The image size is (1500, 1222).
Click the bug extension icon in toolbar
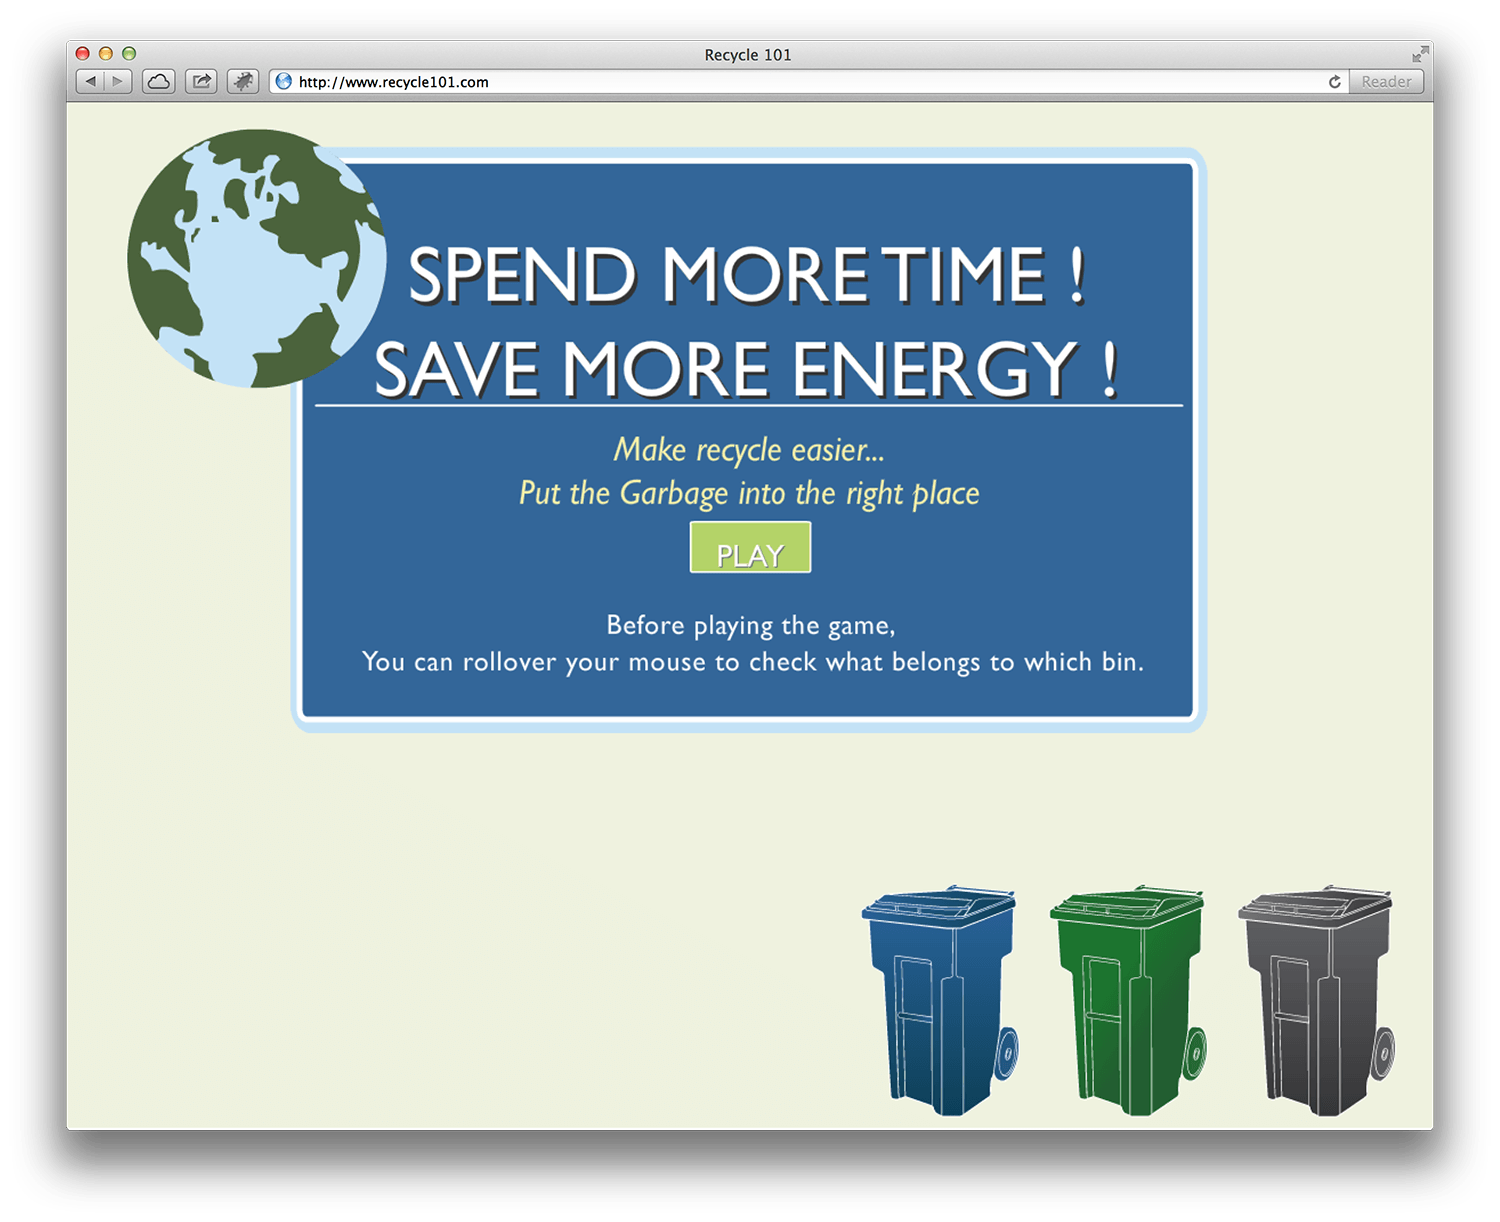(243, 82)
